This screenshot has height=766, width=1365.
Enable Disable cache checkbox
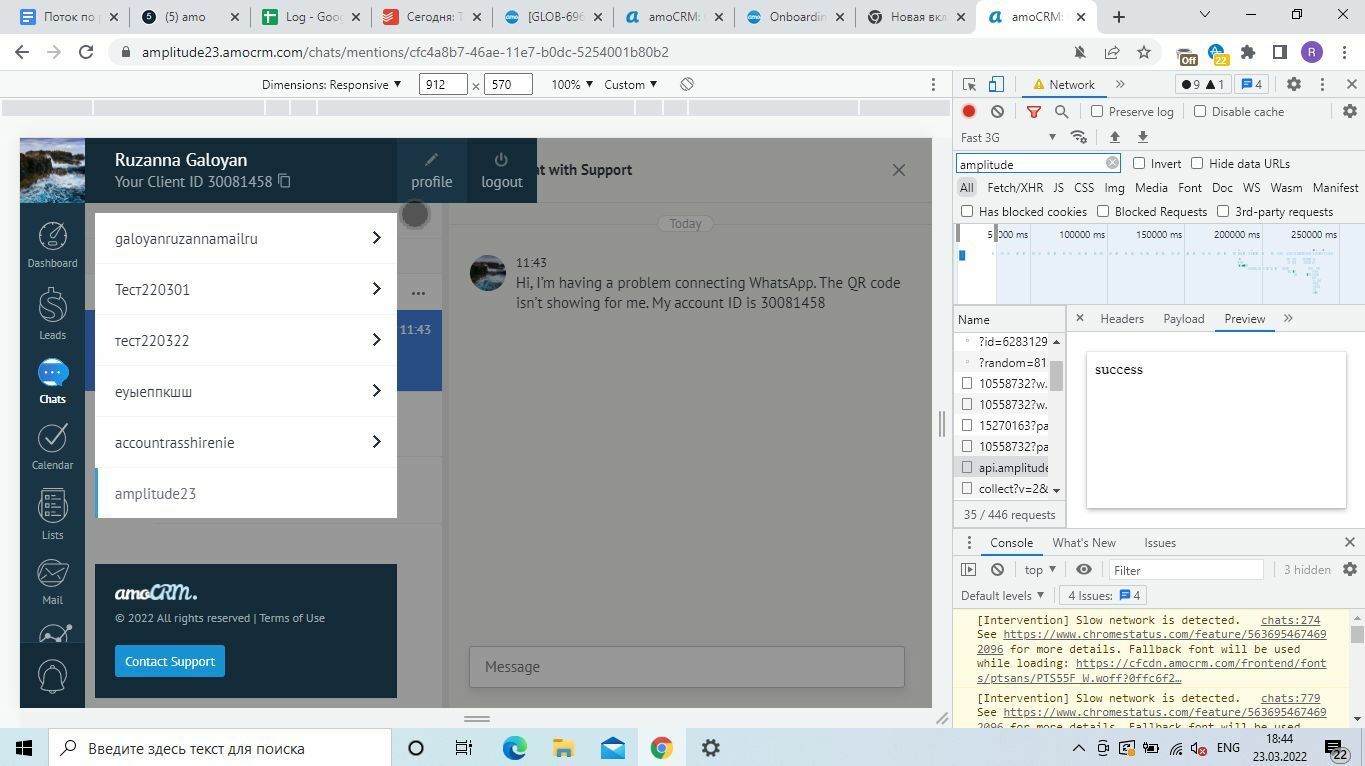[x=1200, y=112]
